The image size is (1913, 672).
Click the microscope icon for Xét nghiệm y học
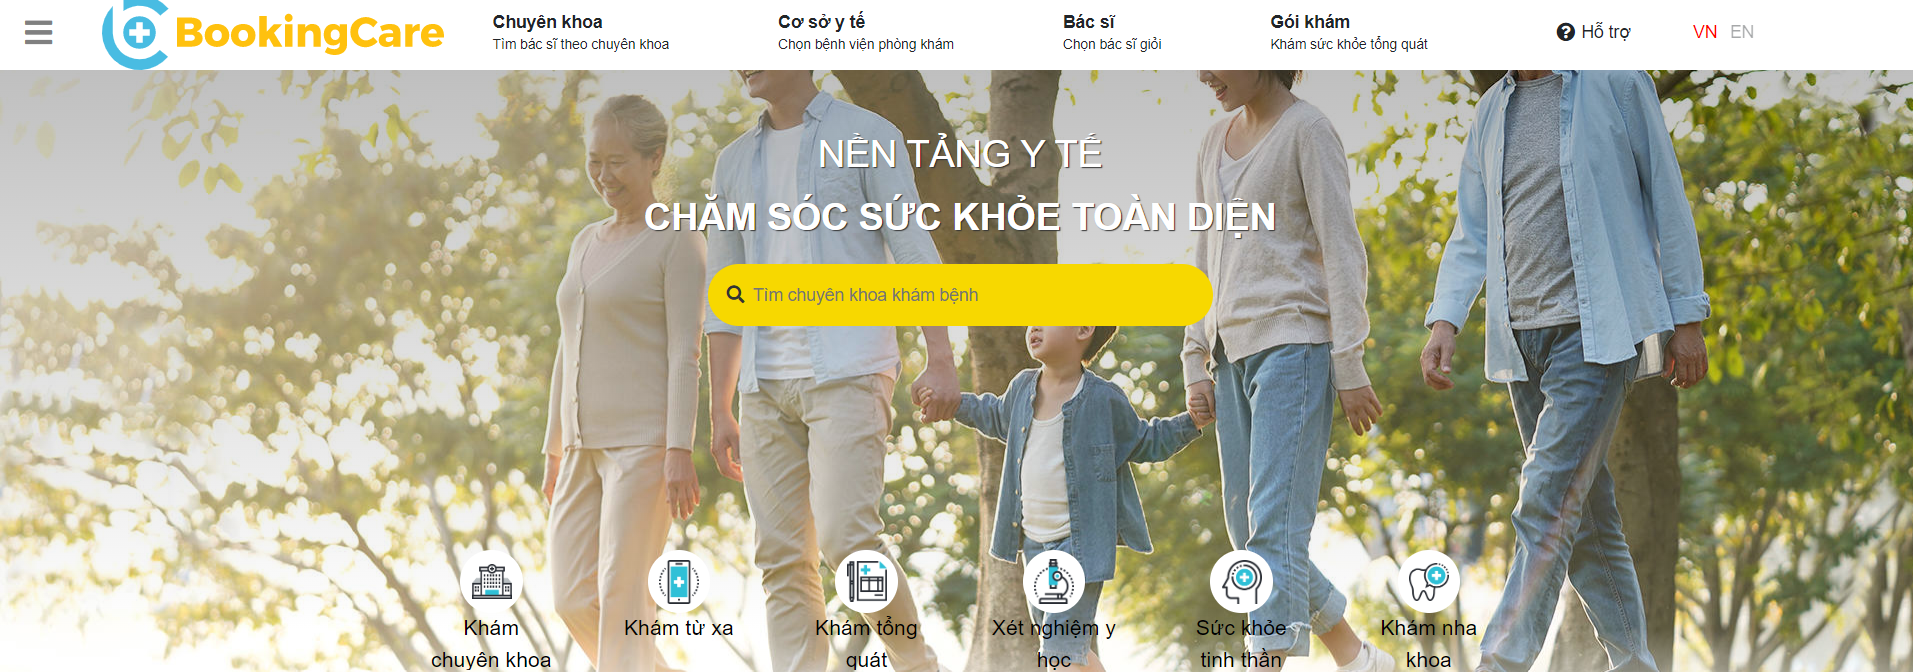point(1054,581)
